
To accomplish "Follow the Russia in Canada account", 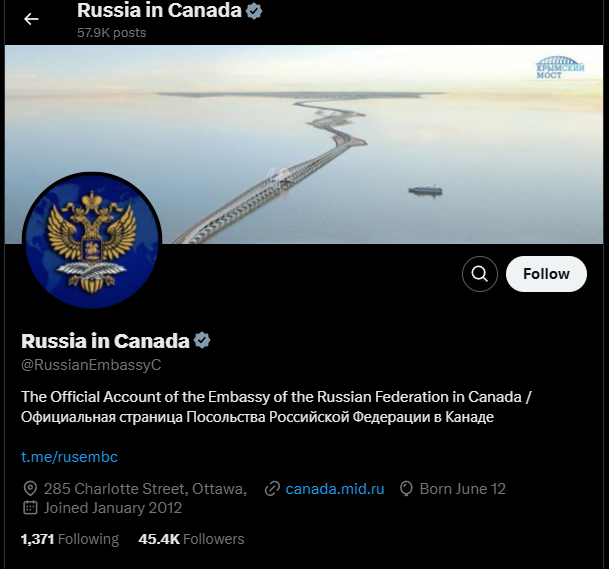I will [x=546, y=274].
